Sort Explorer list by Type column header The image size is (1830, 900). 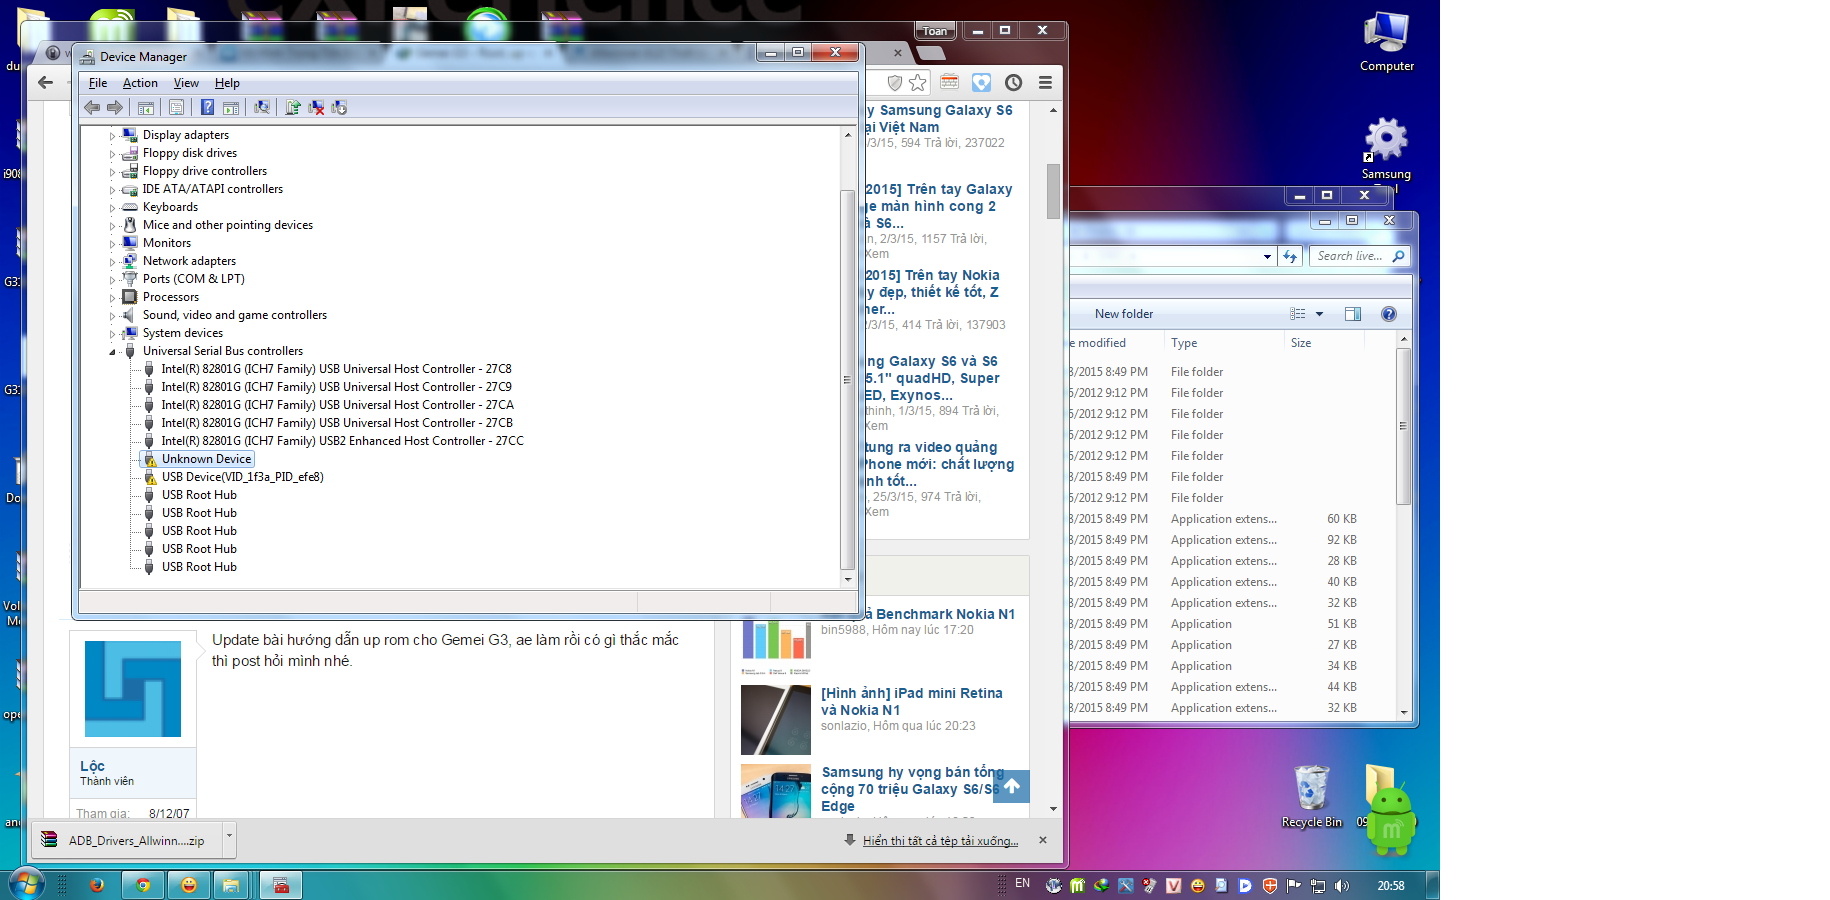[1184, 343]
